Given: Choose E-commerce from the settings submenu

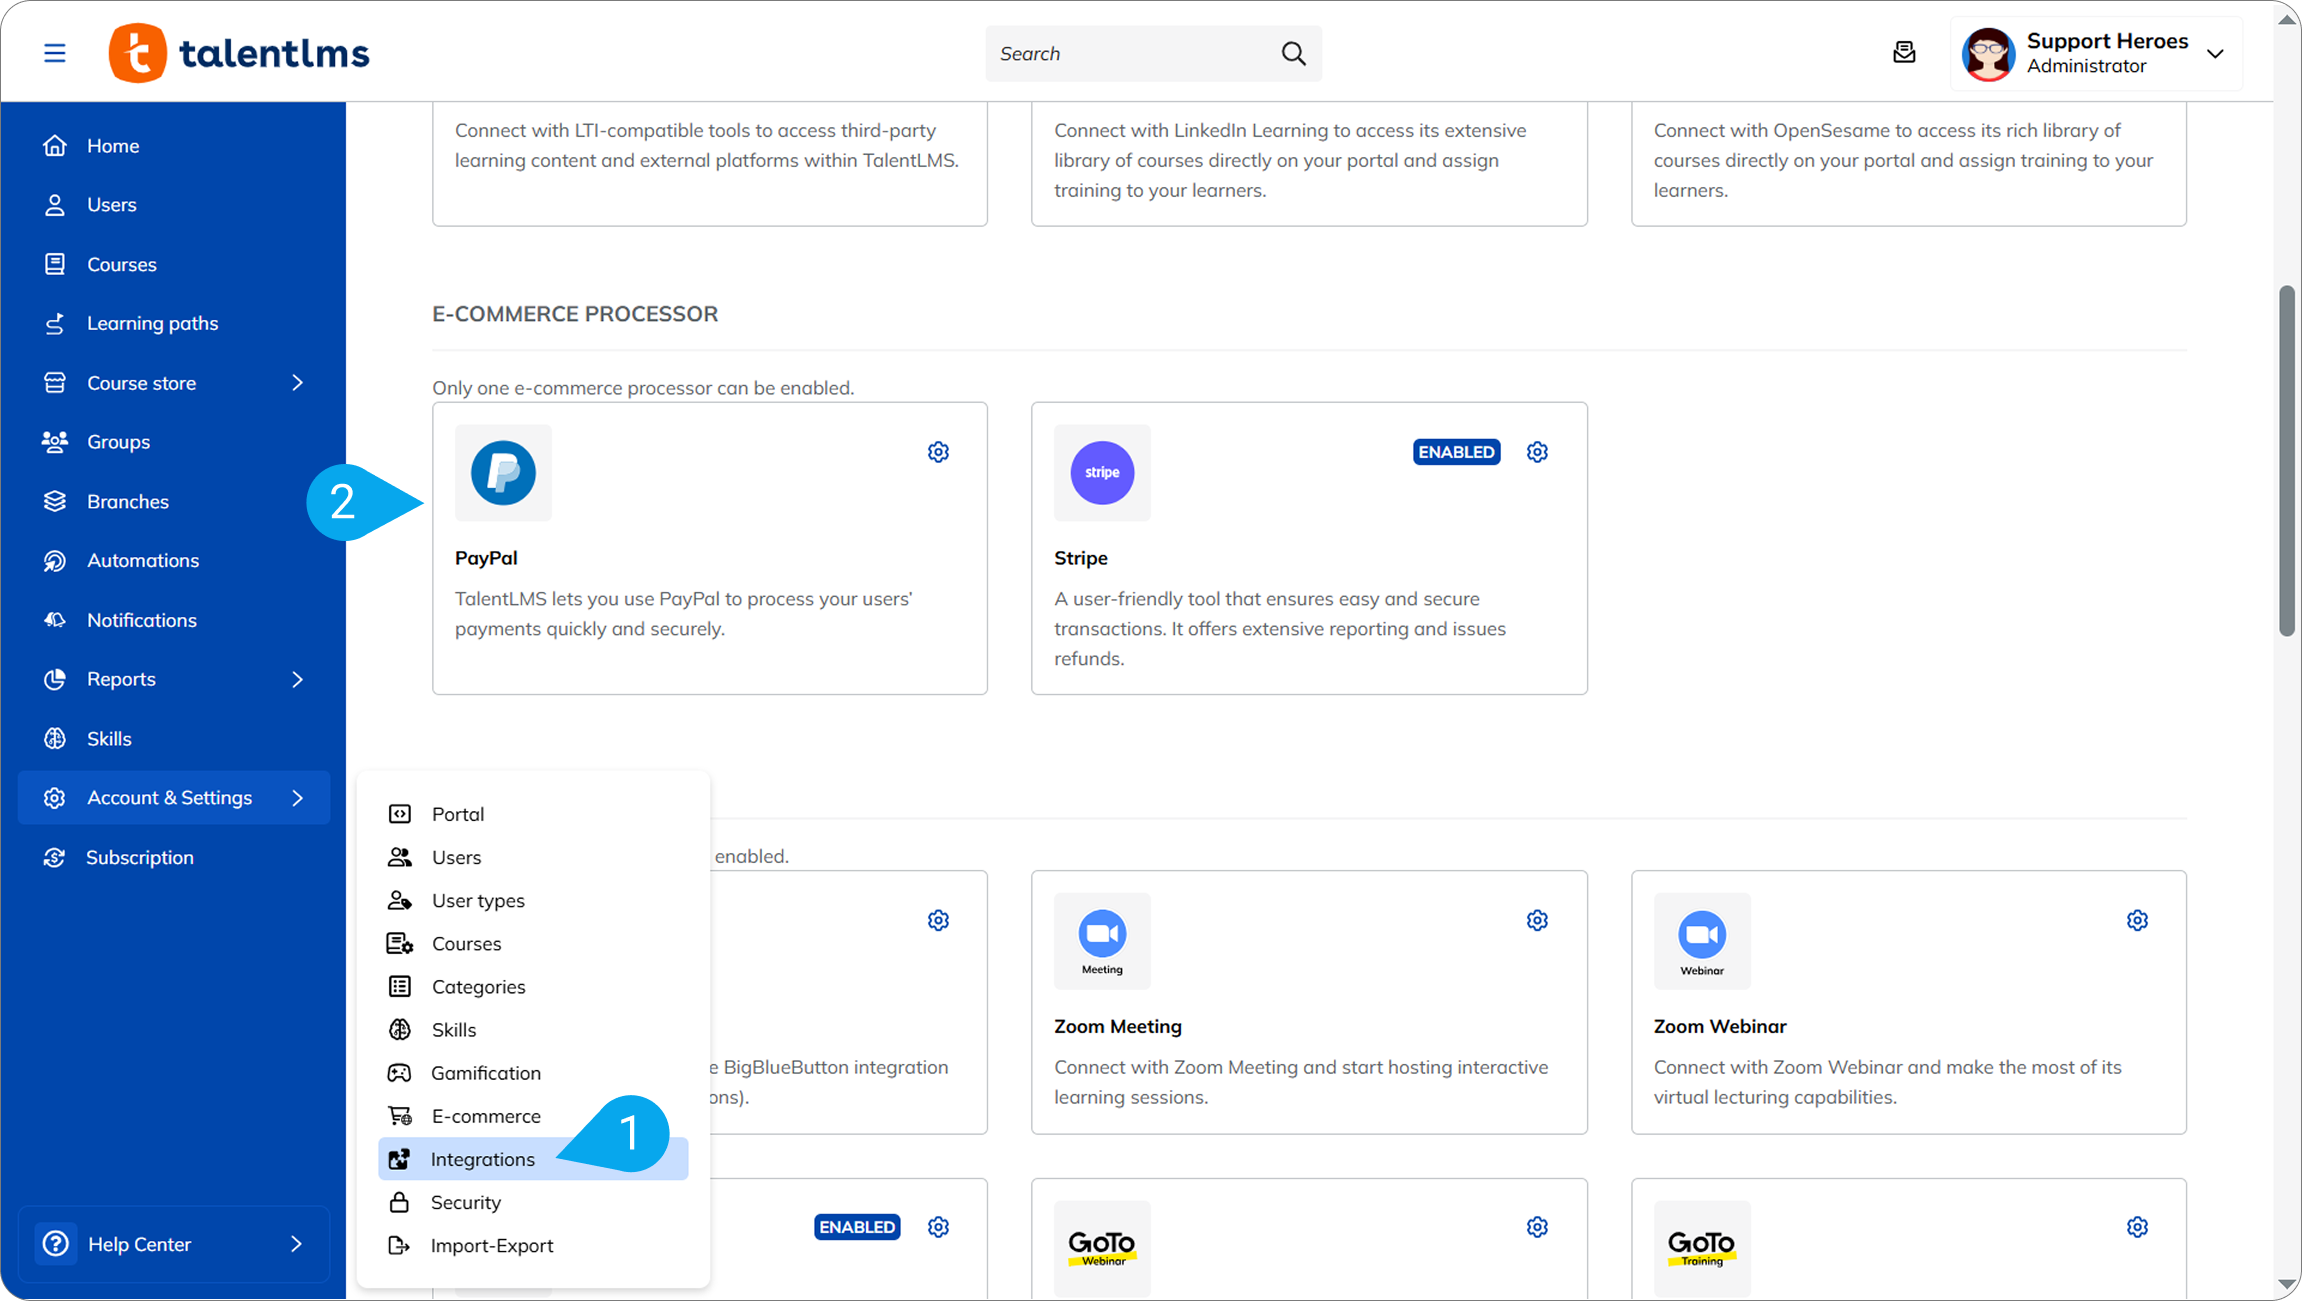Looking at the screenshot, I should pyautogui.click(x=486, y=1116).
